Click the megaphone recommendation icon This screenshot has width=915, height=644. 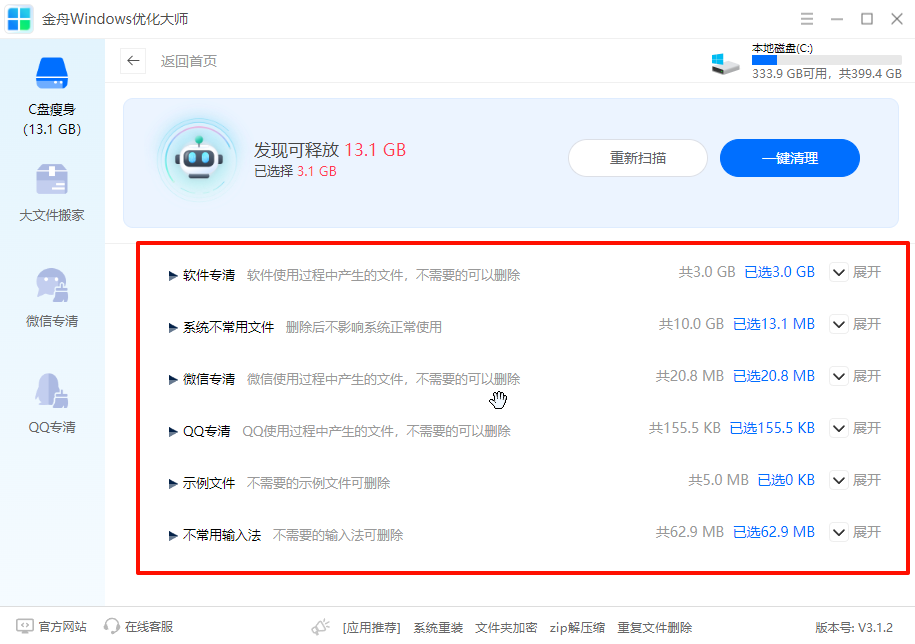pyautogui.click(x=320, y=627)
